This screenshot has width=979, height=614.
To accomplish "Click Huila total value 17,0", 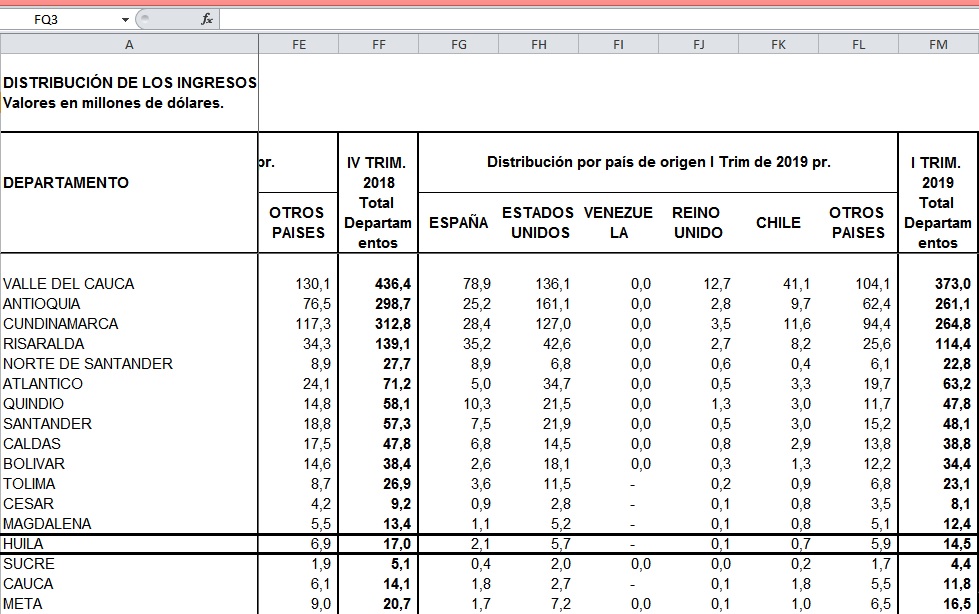I will [x=397, y=543].
